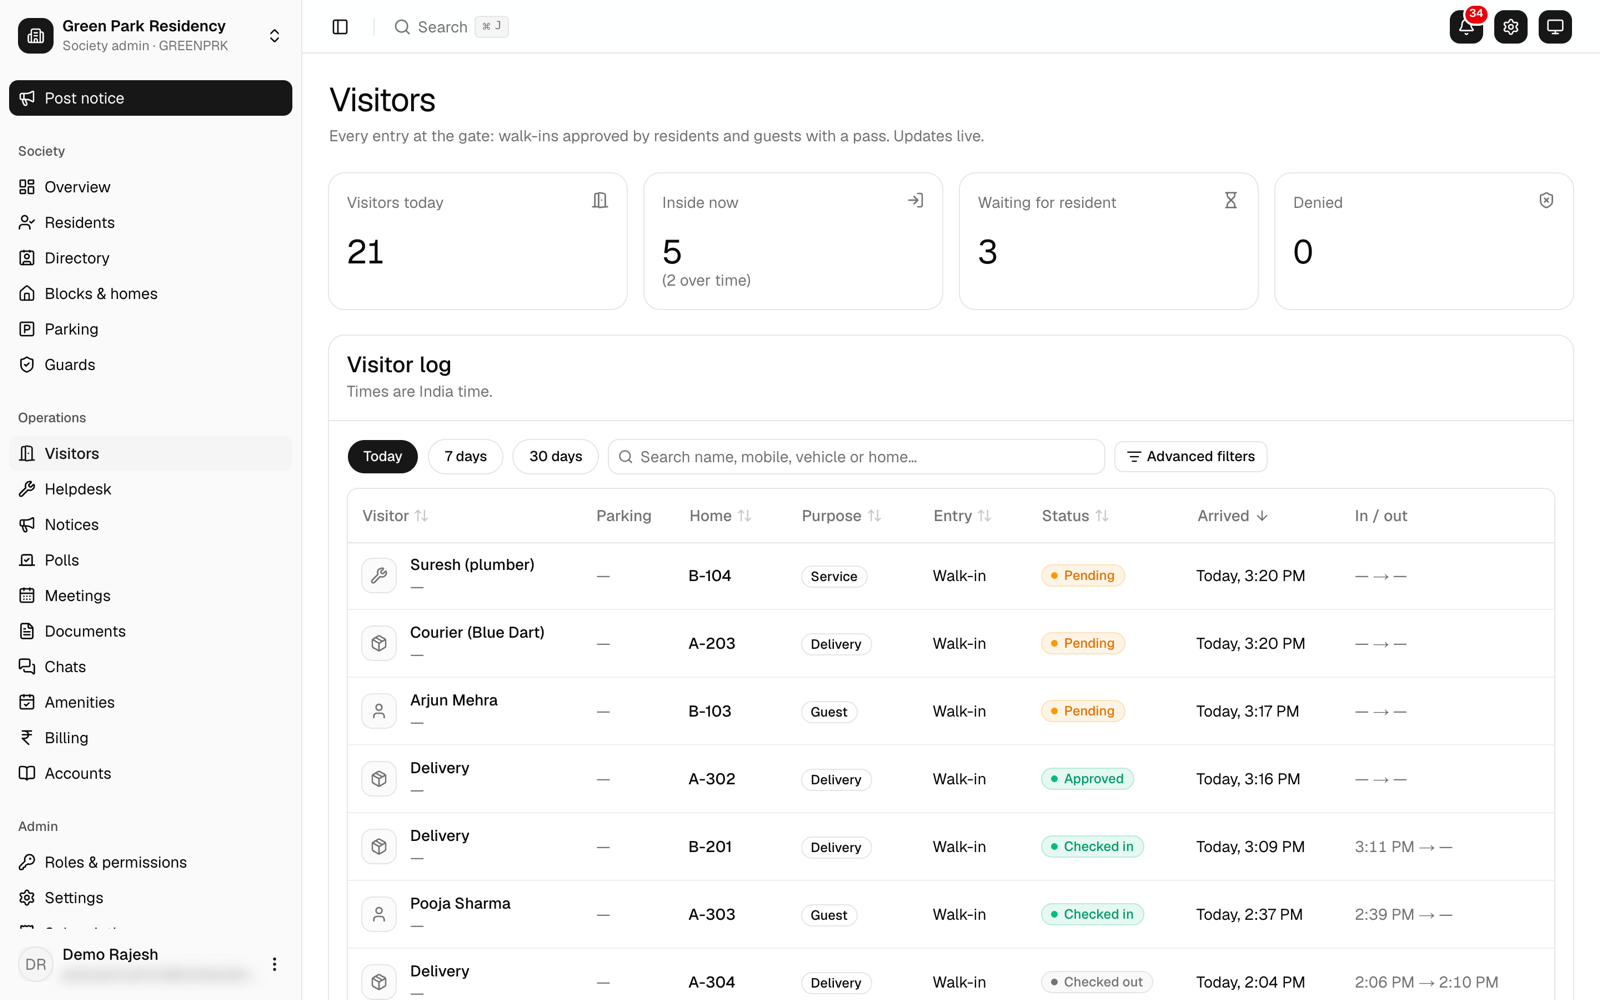Sort visitor log by Purpose column

point(841,516)
